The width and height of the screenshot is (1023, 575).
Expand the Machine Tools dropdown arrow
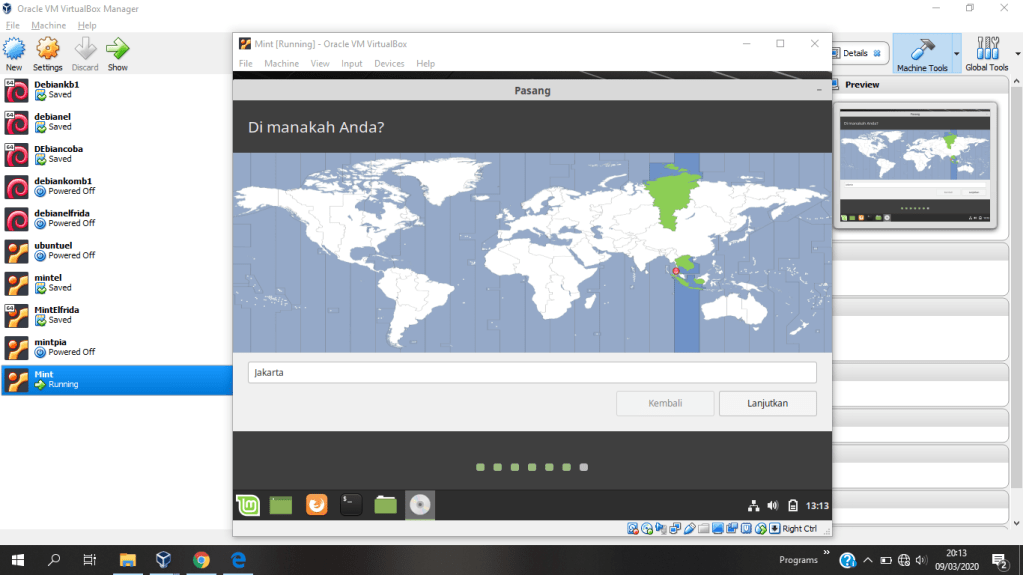click(x=956, y=53)
